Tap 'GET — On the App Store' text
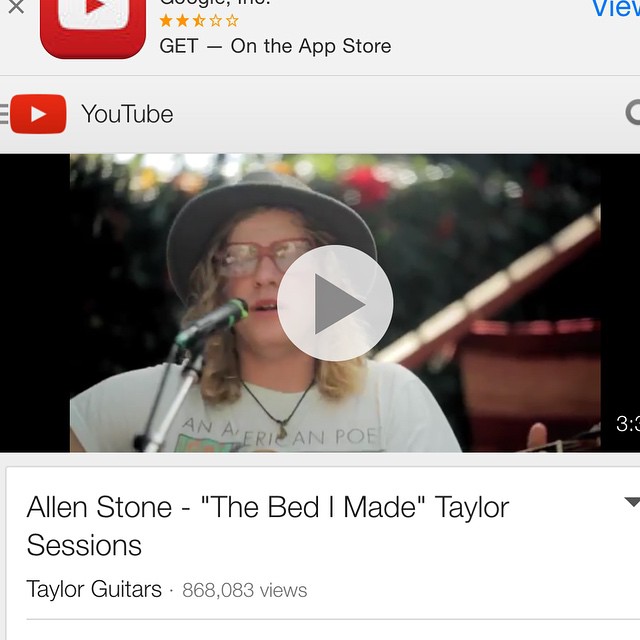This screenshot has width=640, height=640. click(x=276, y=46)
